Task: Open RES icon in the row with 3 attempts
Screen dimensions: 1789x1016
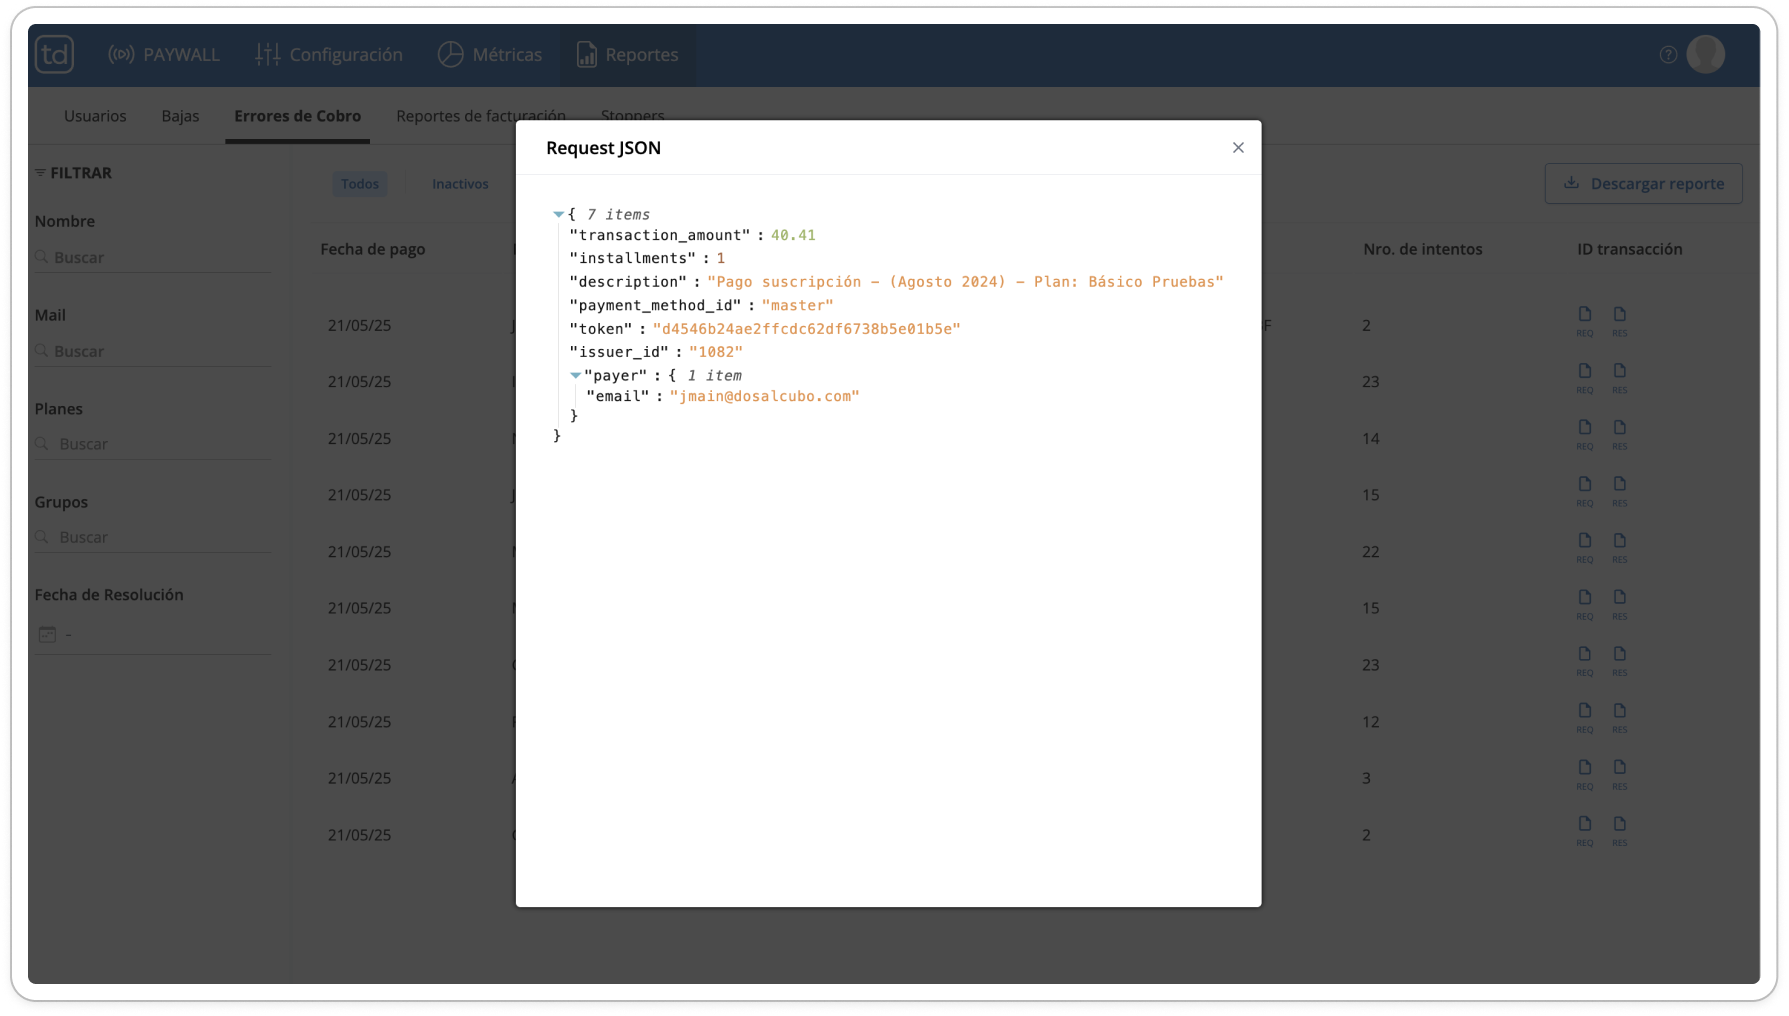Action: pos(1620,775)
